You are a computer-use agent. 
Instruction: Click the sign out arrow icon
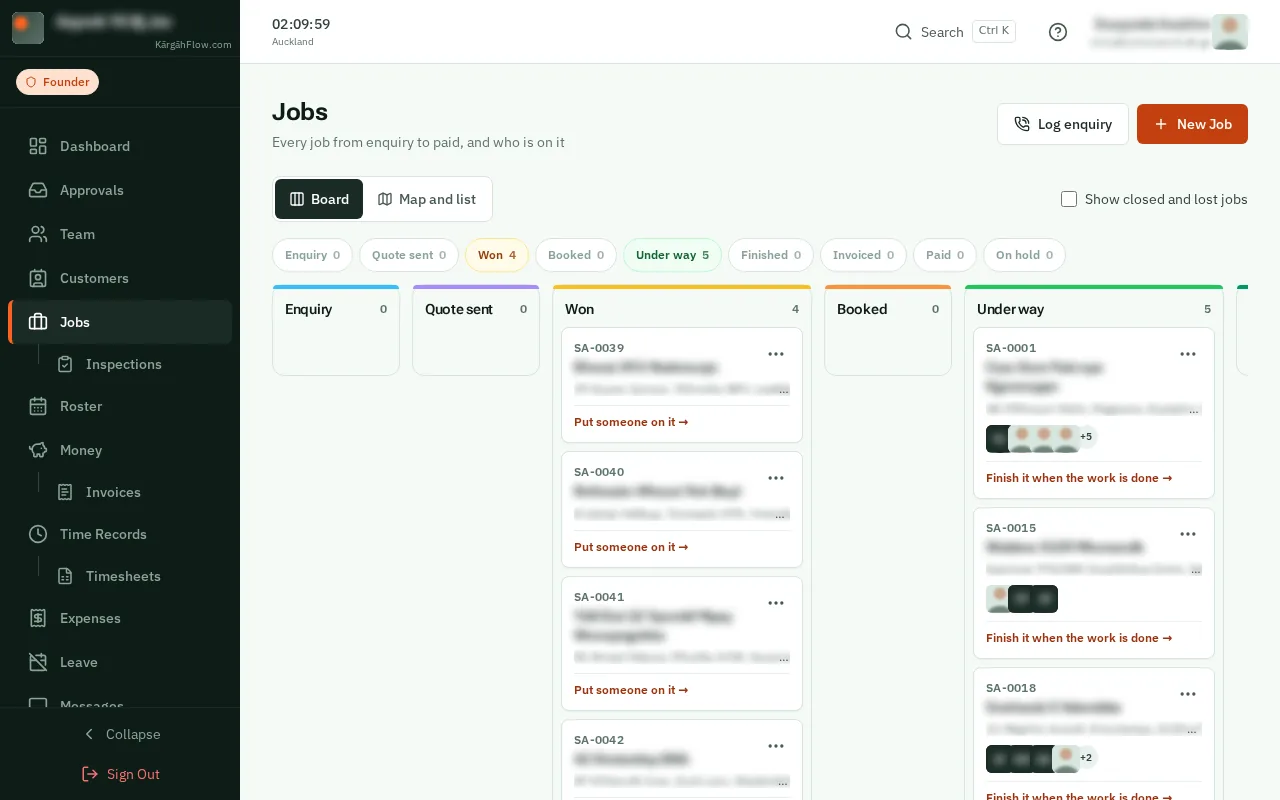click(x=90, y=774)
